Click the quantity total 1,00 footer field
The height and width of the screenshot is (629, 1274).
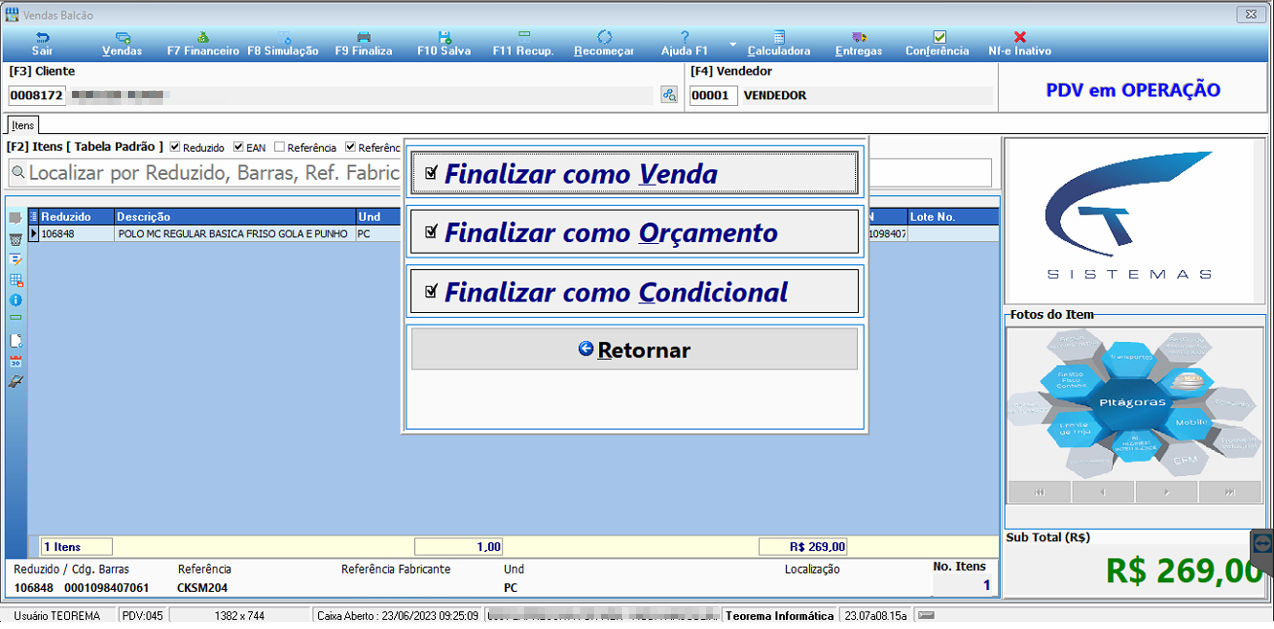(458, 547)
